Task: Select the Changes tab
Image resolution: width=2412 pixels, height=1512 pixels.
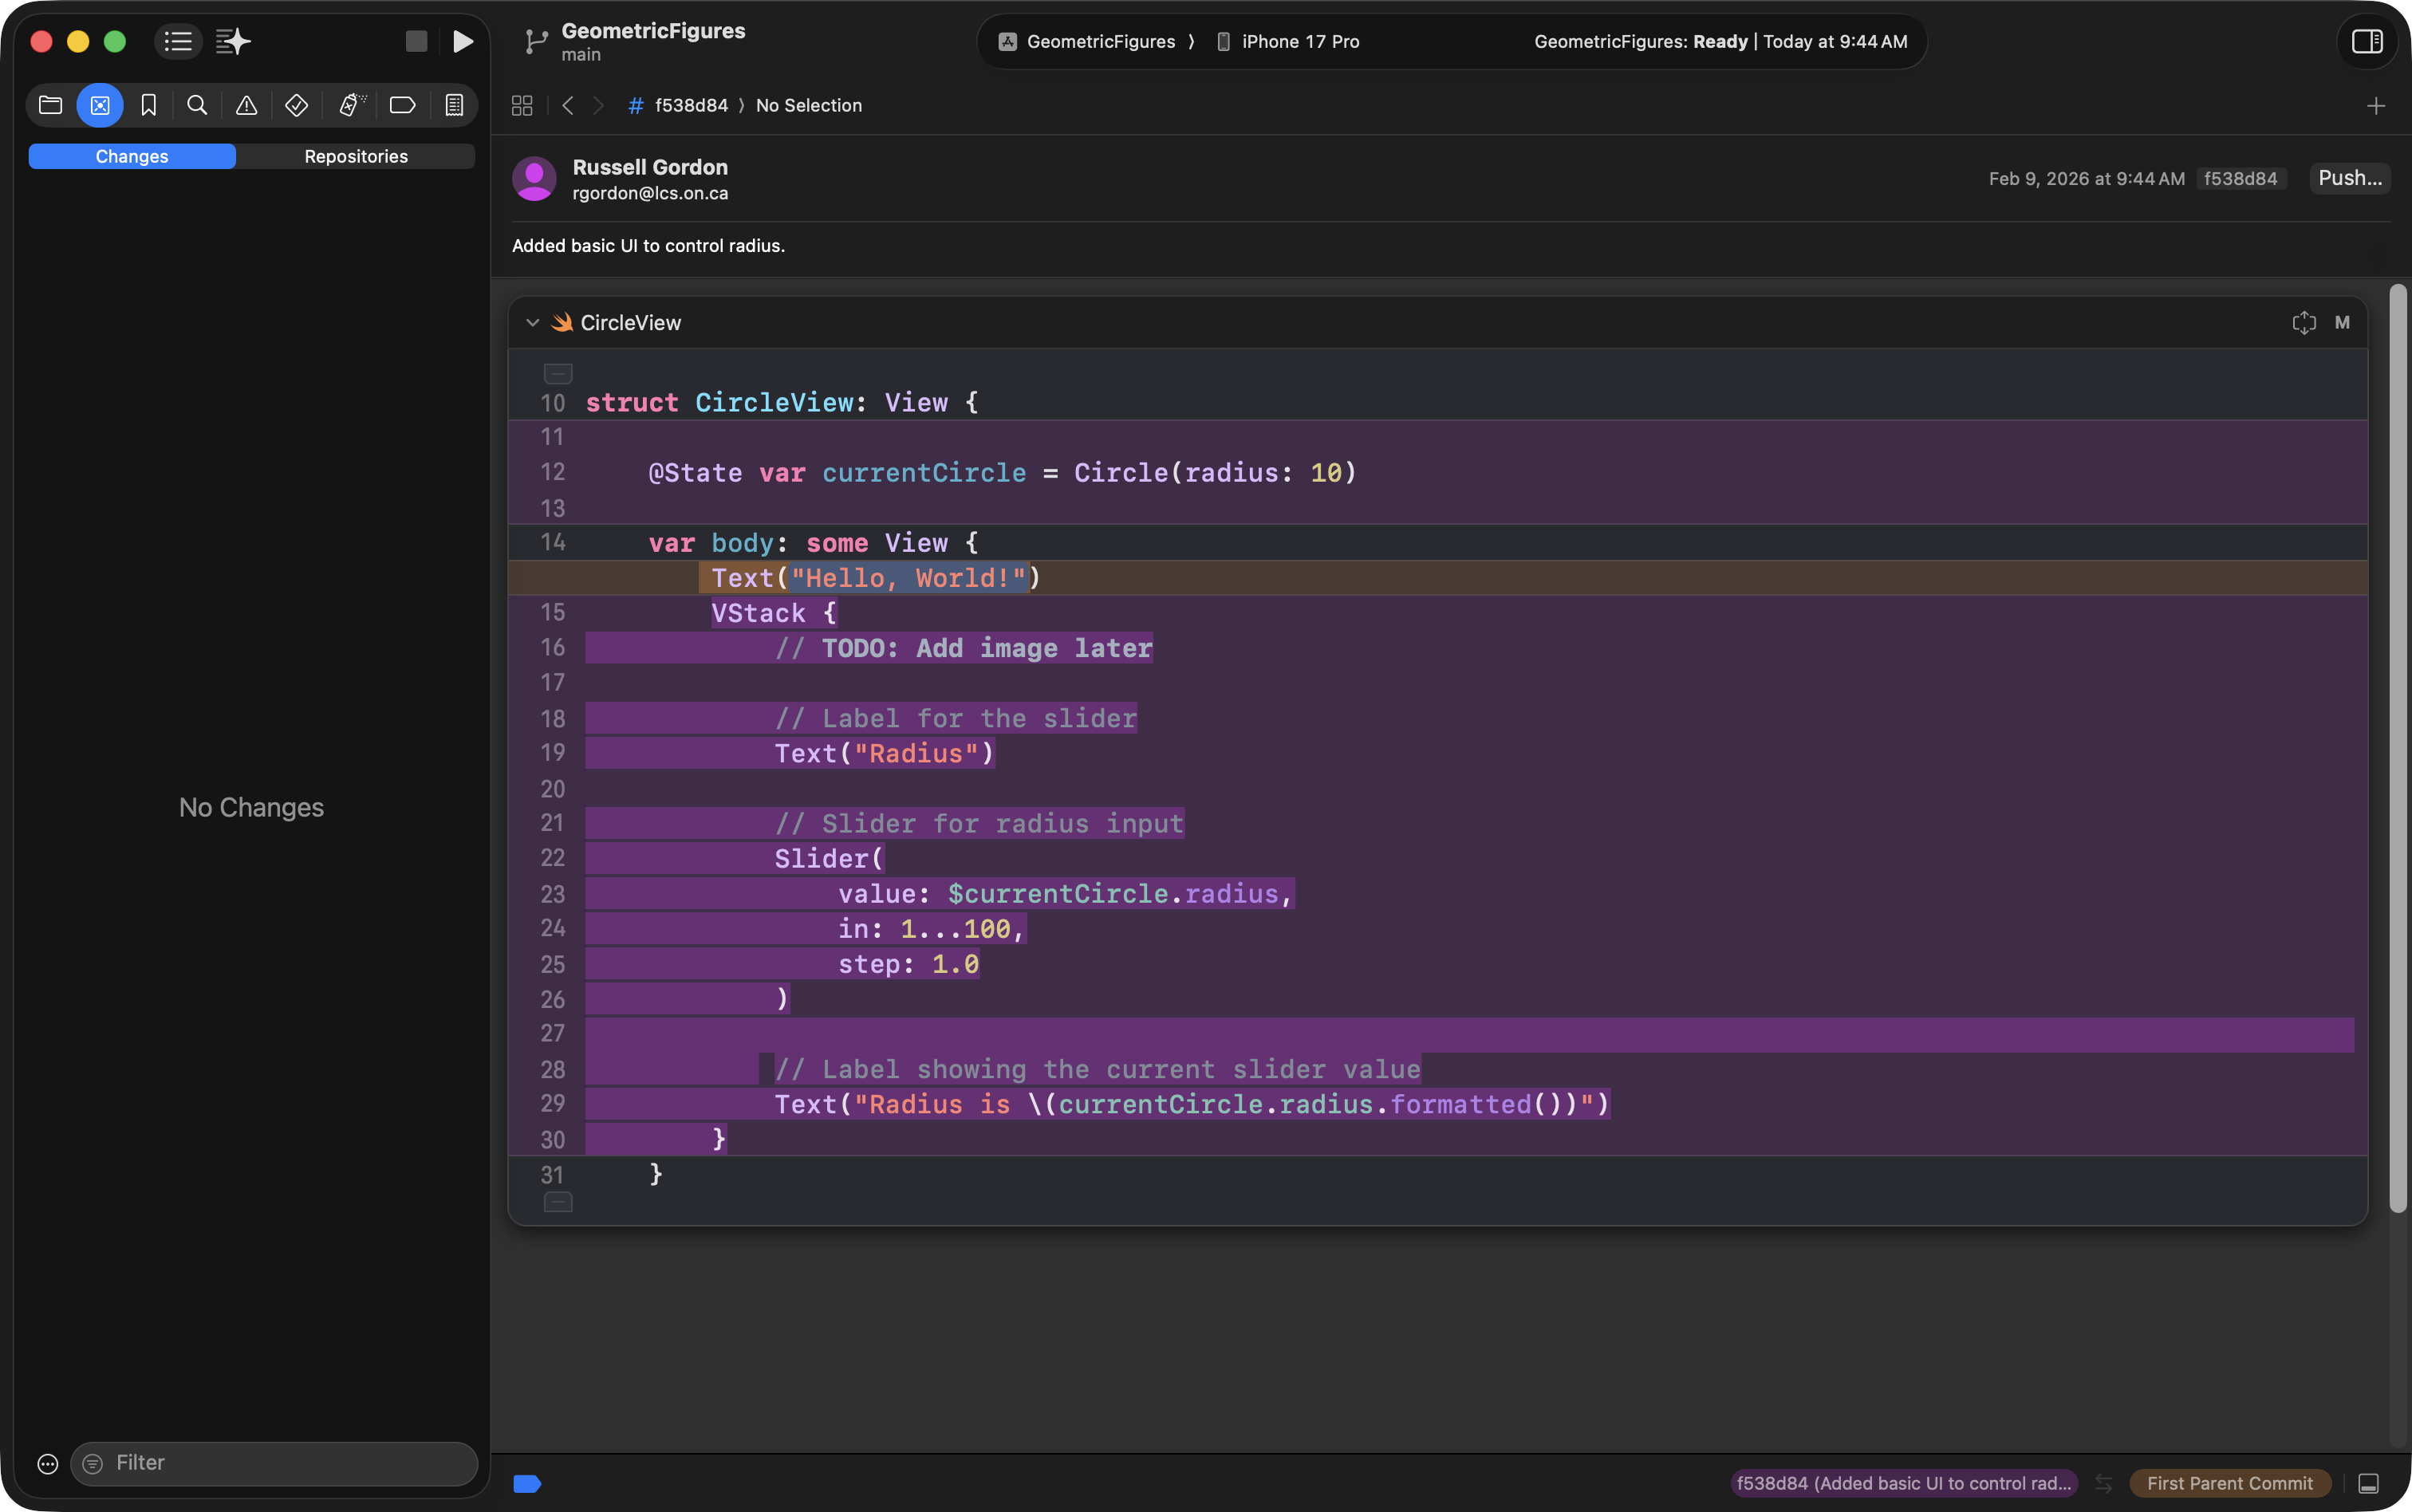Action: pyautogui.click(x=132, y=156)
